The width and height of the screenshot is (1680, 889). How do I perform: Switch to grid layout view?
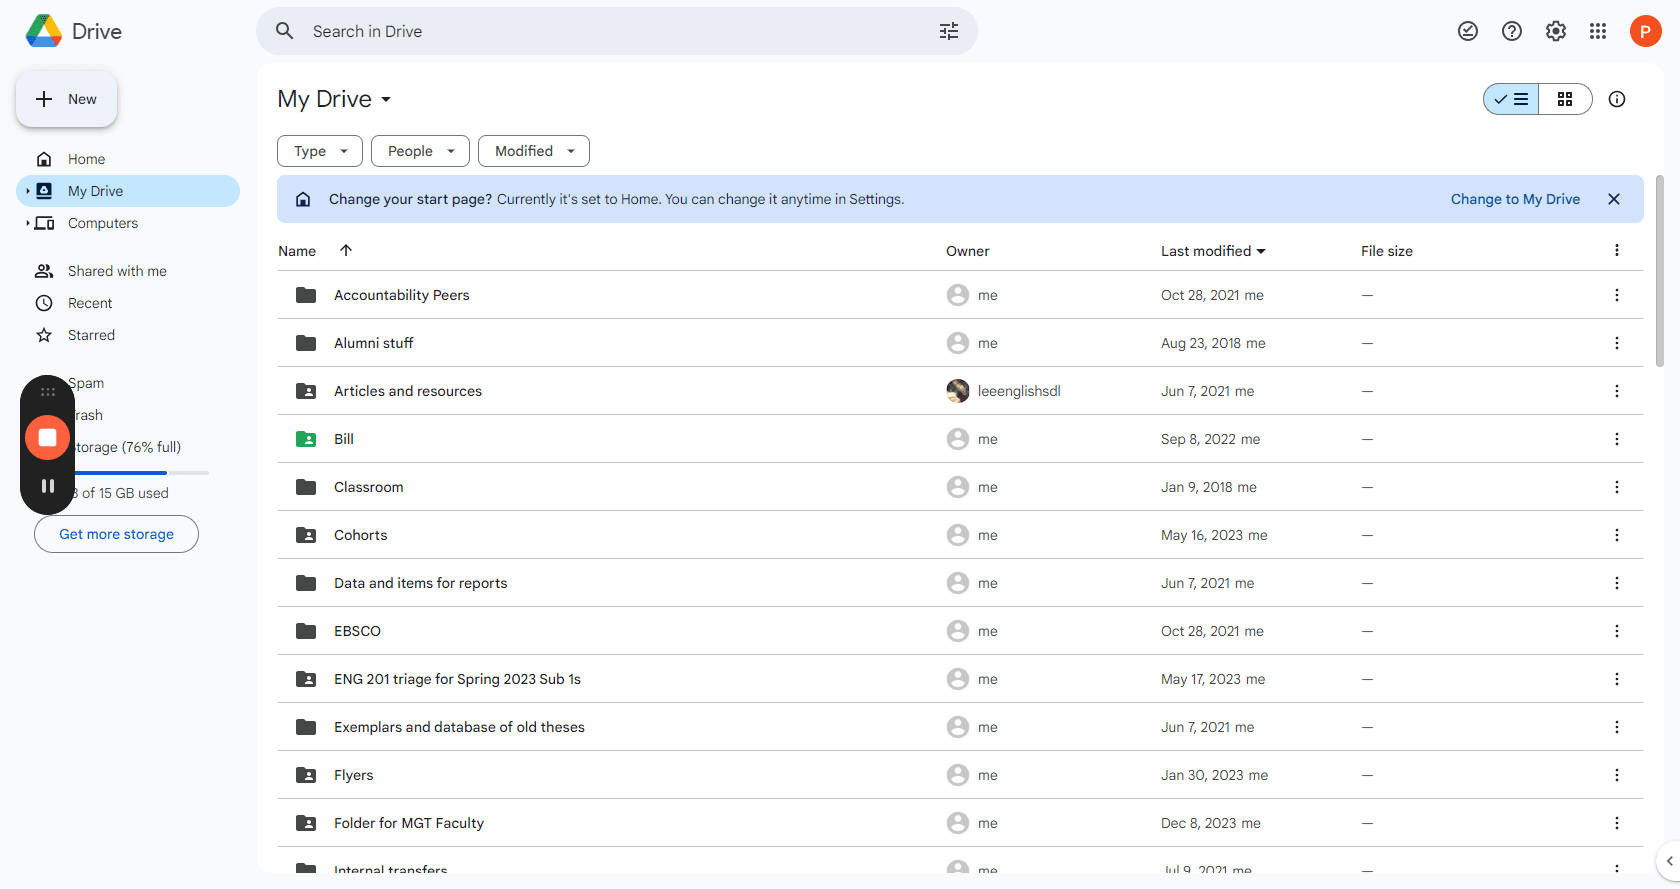(x=1565, y=99)
